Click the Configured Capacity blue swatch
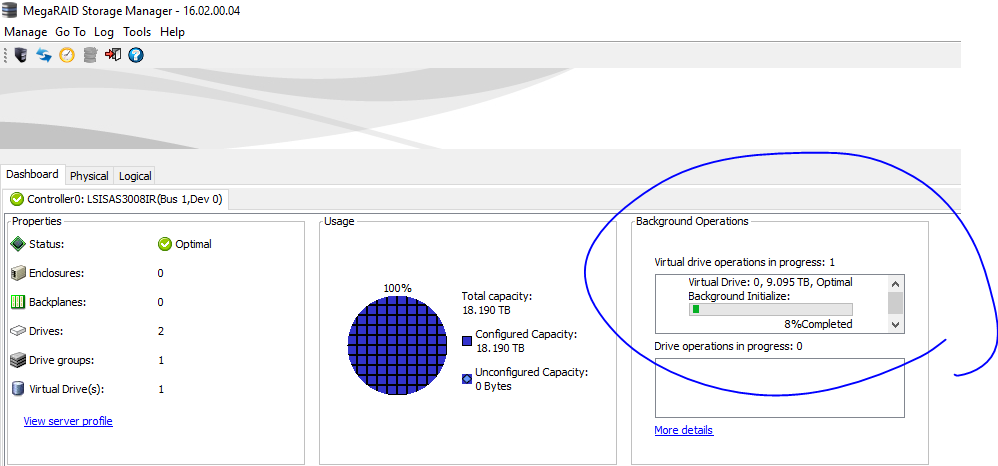Image resolution: width=998 pixels, height=466 pixels. coord(467,341)
